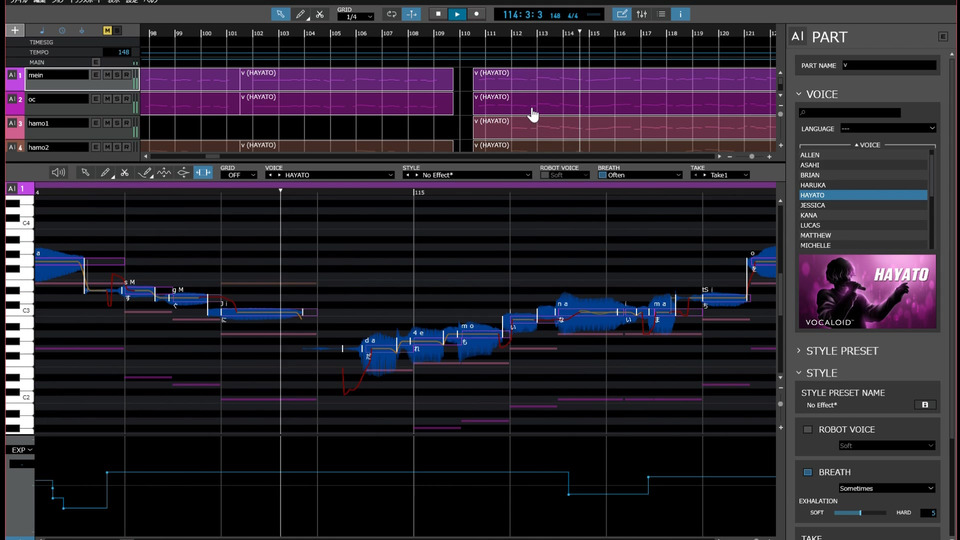Mute the mein track

(106, 75)
